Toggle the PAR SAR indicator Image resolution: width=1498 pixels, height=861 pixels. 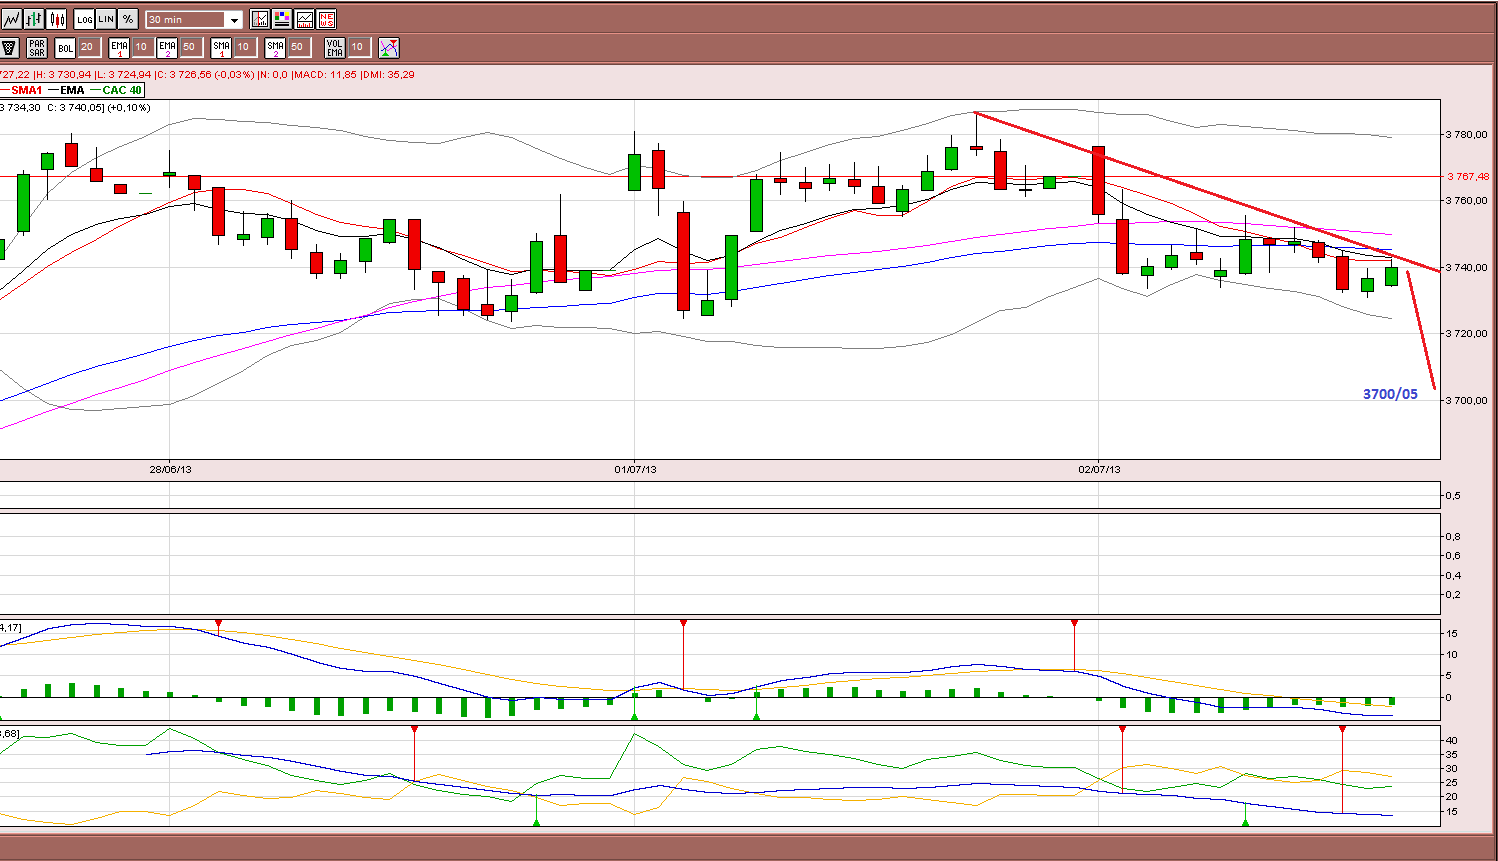(37, 47)
